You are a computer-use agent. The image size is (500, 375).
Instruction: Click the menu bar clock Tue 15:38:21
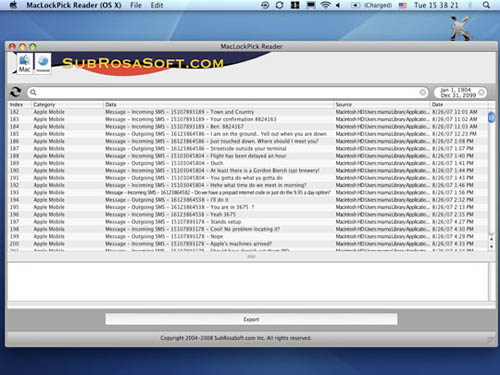coord(436,5)
